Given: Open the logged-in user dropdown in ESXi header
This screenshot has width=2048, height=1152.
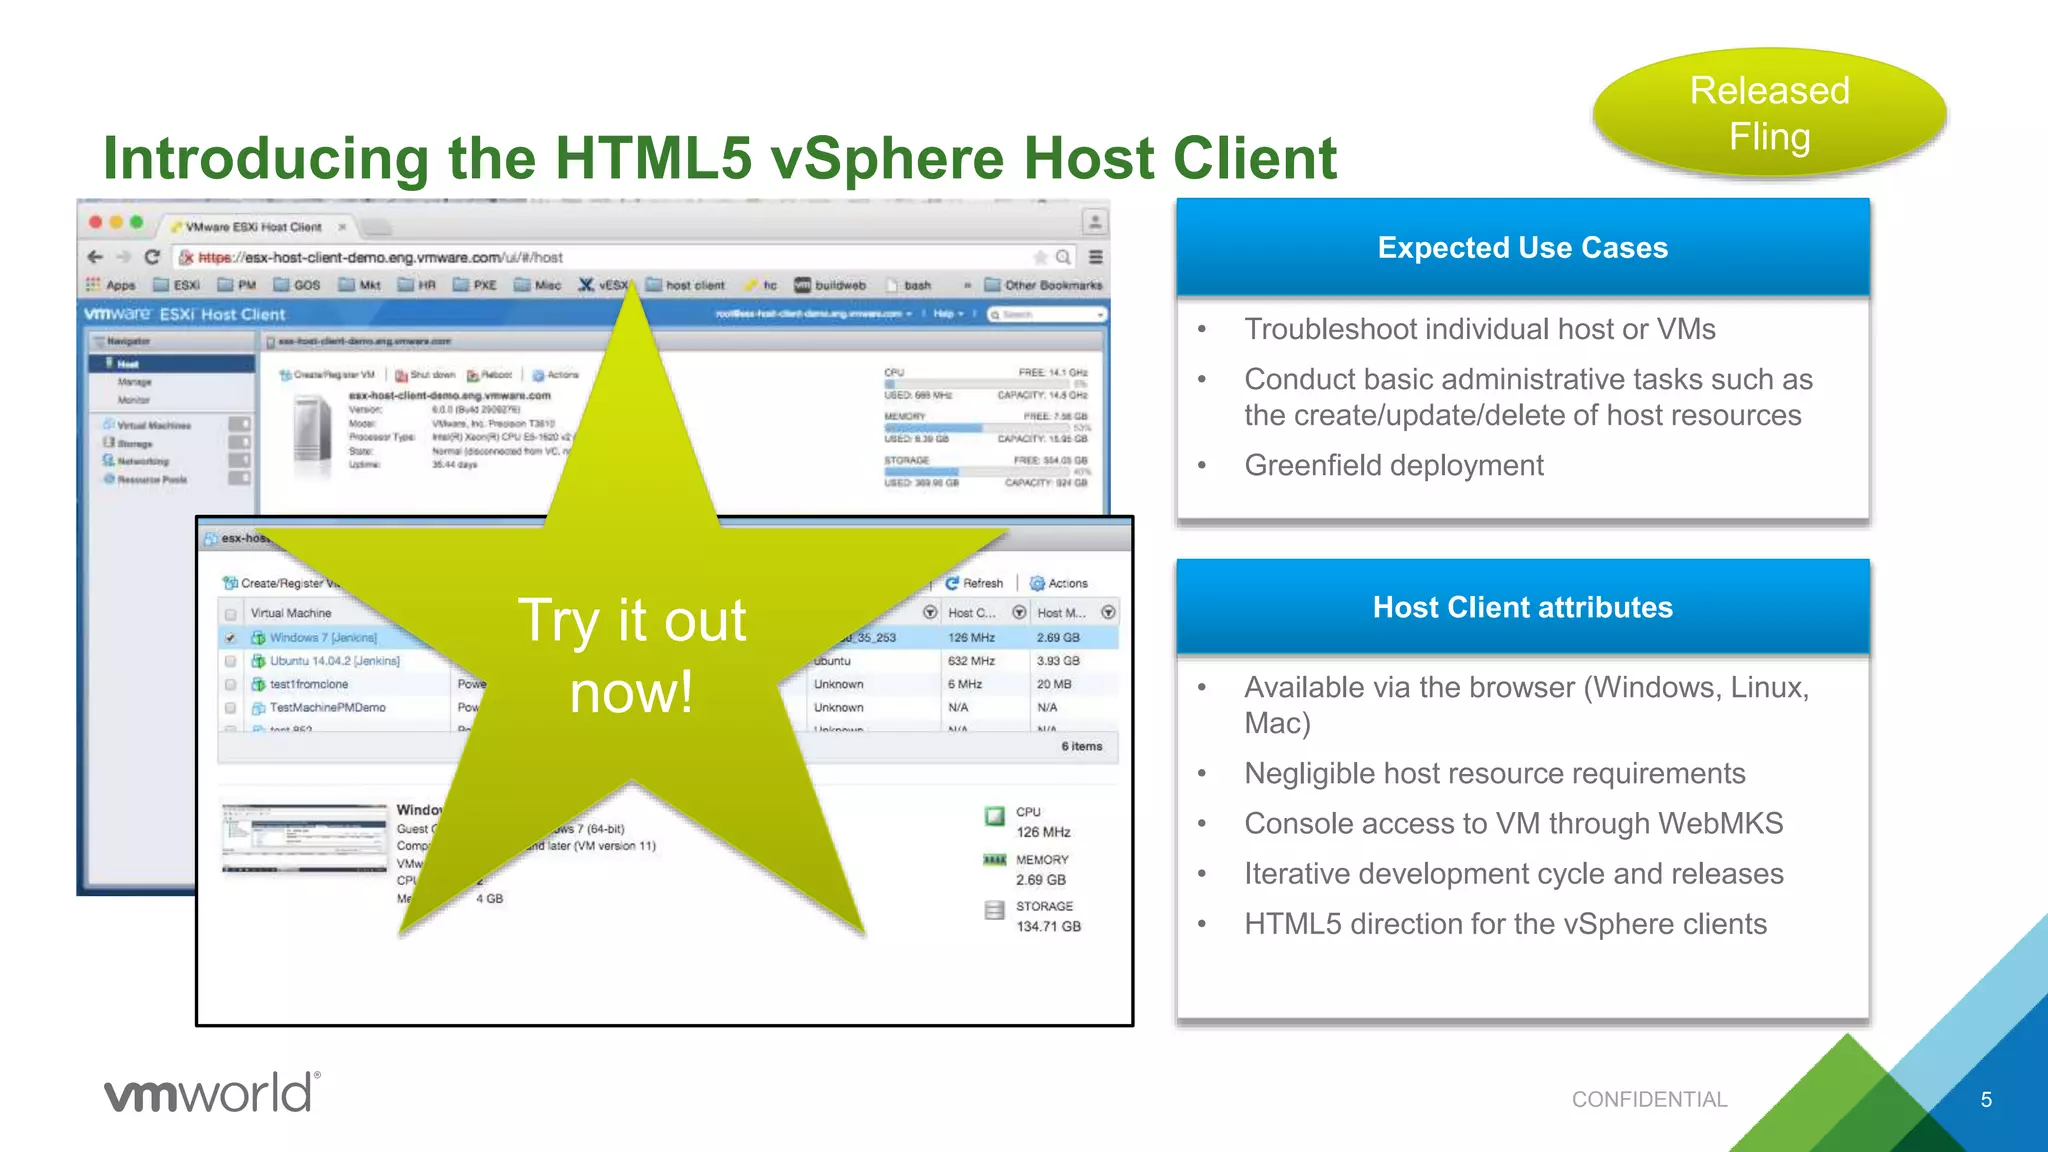Looking at the screenshot, I should [814, 314].
